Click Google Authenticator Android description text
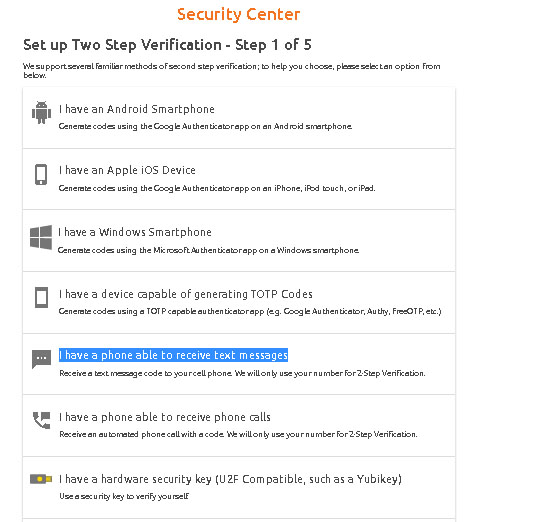 tap(205, 126)
